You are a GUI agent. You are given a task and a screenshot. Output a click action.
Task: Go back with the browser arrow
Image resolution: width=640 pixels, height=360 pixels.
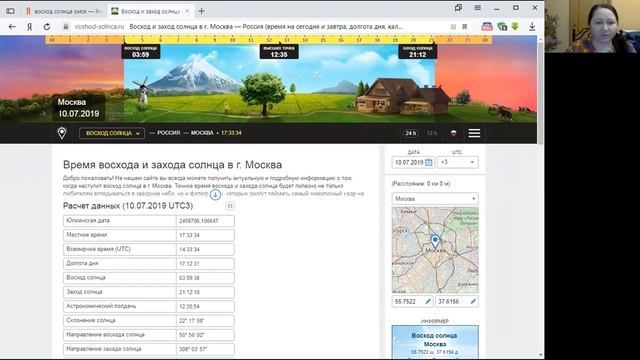12,27
